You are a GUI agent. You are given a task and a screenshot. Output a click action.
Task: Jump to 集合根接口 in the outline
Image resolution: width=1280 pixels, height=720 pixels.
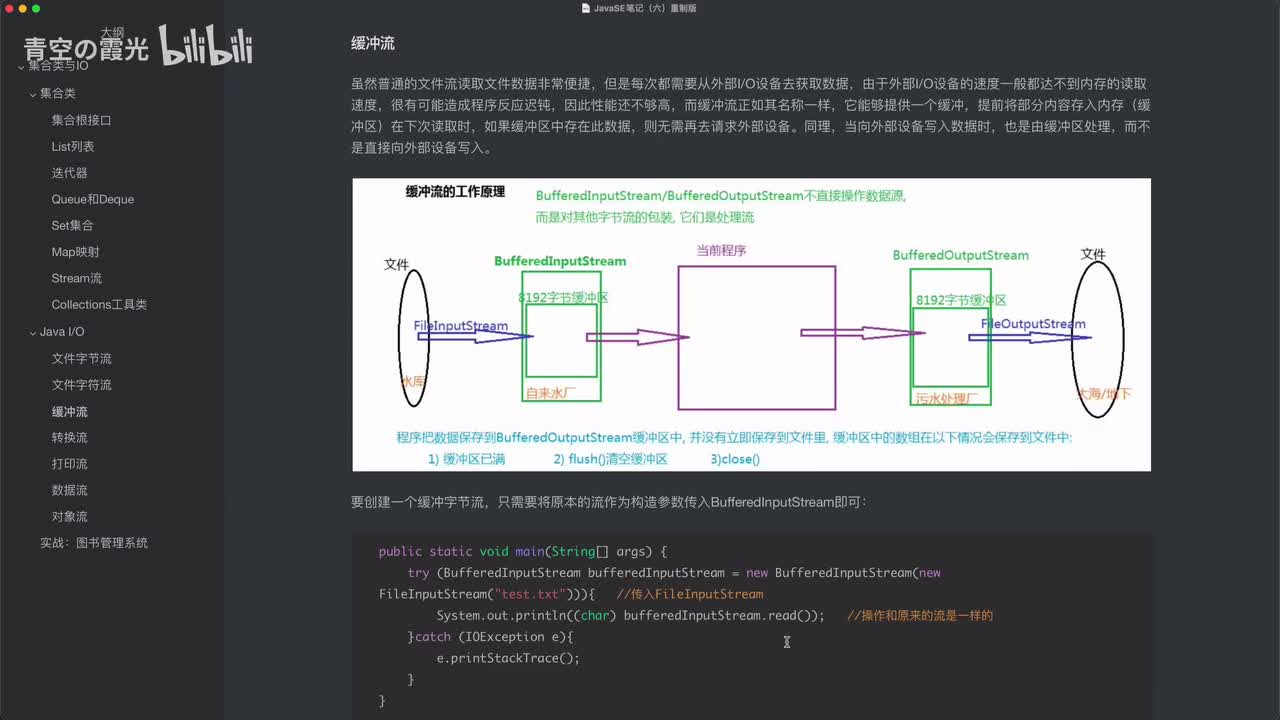pos(82,120)
